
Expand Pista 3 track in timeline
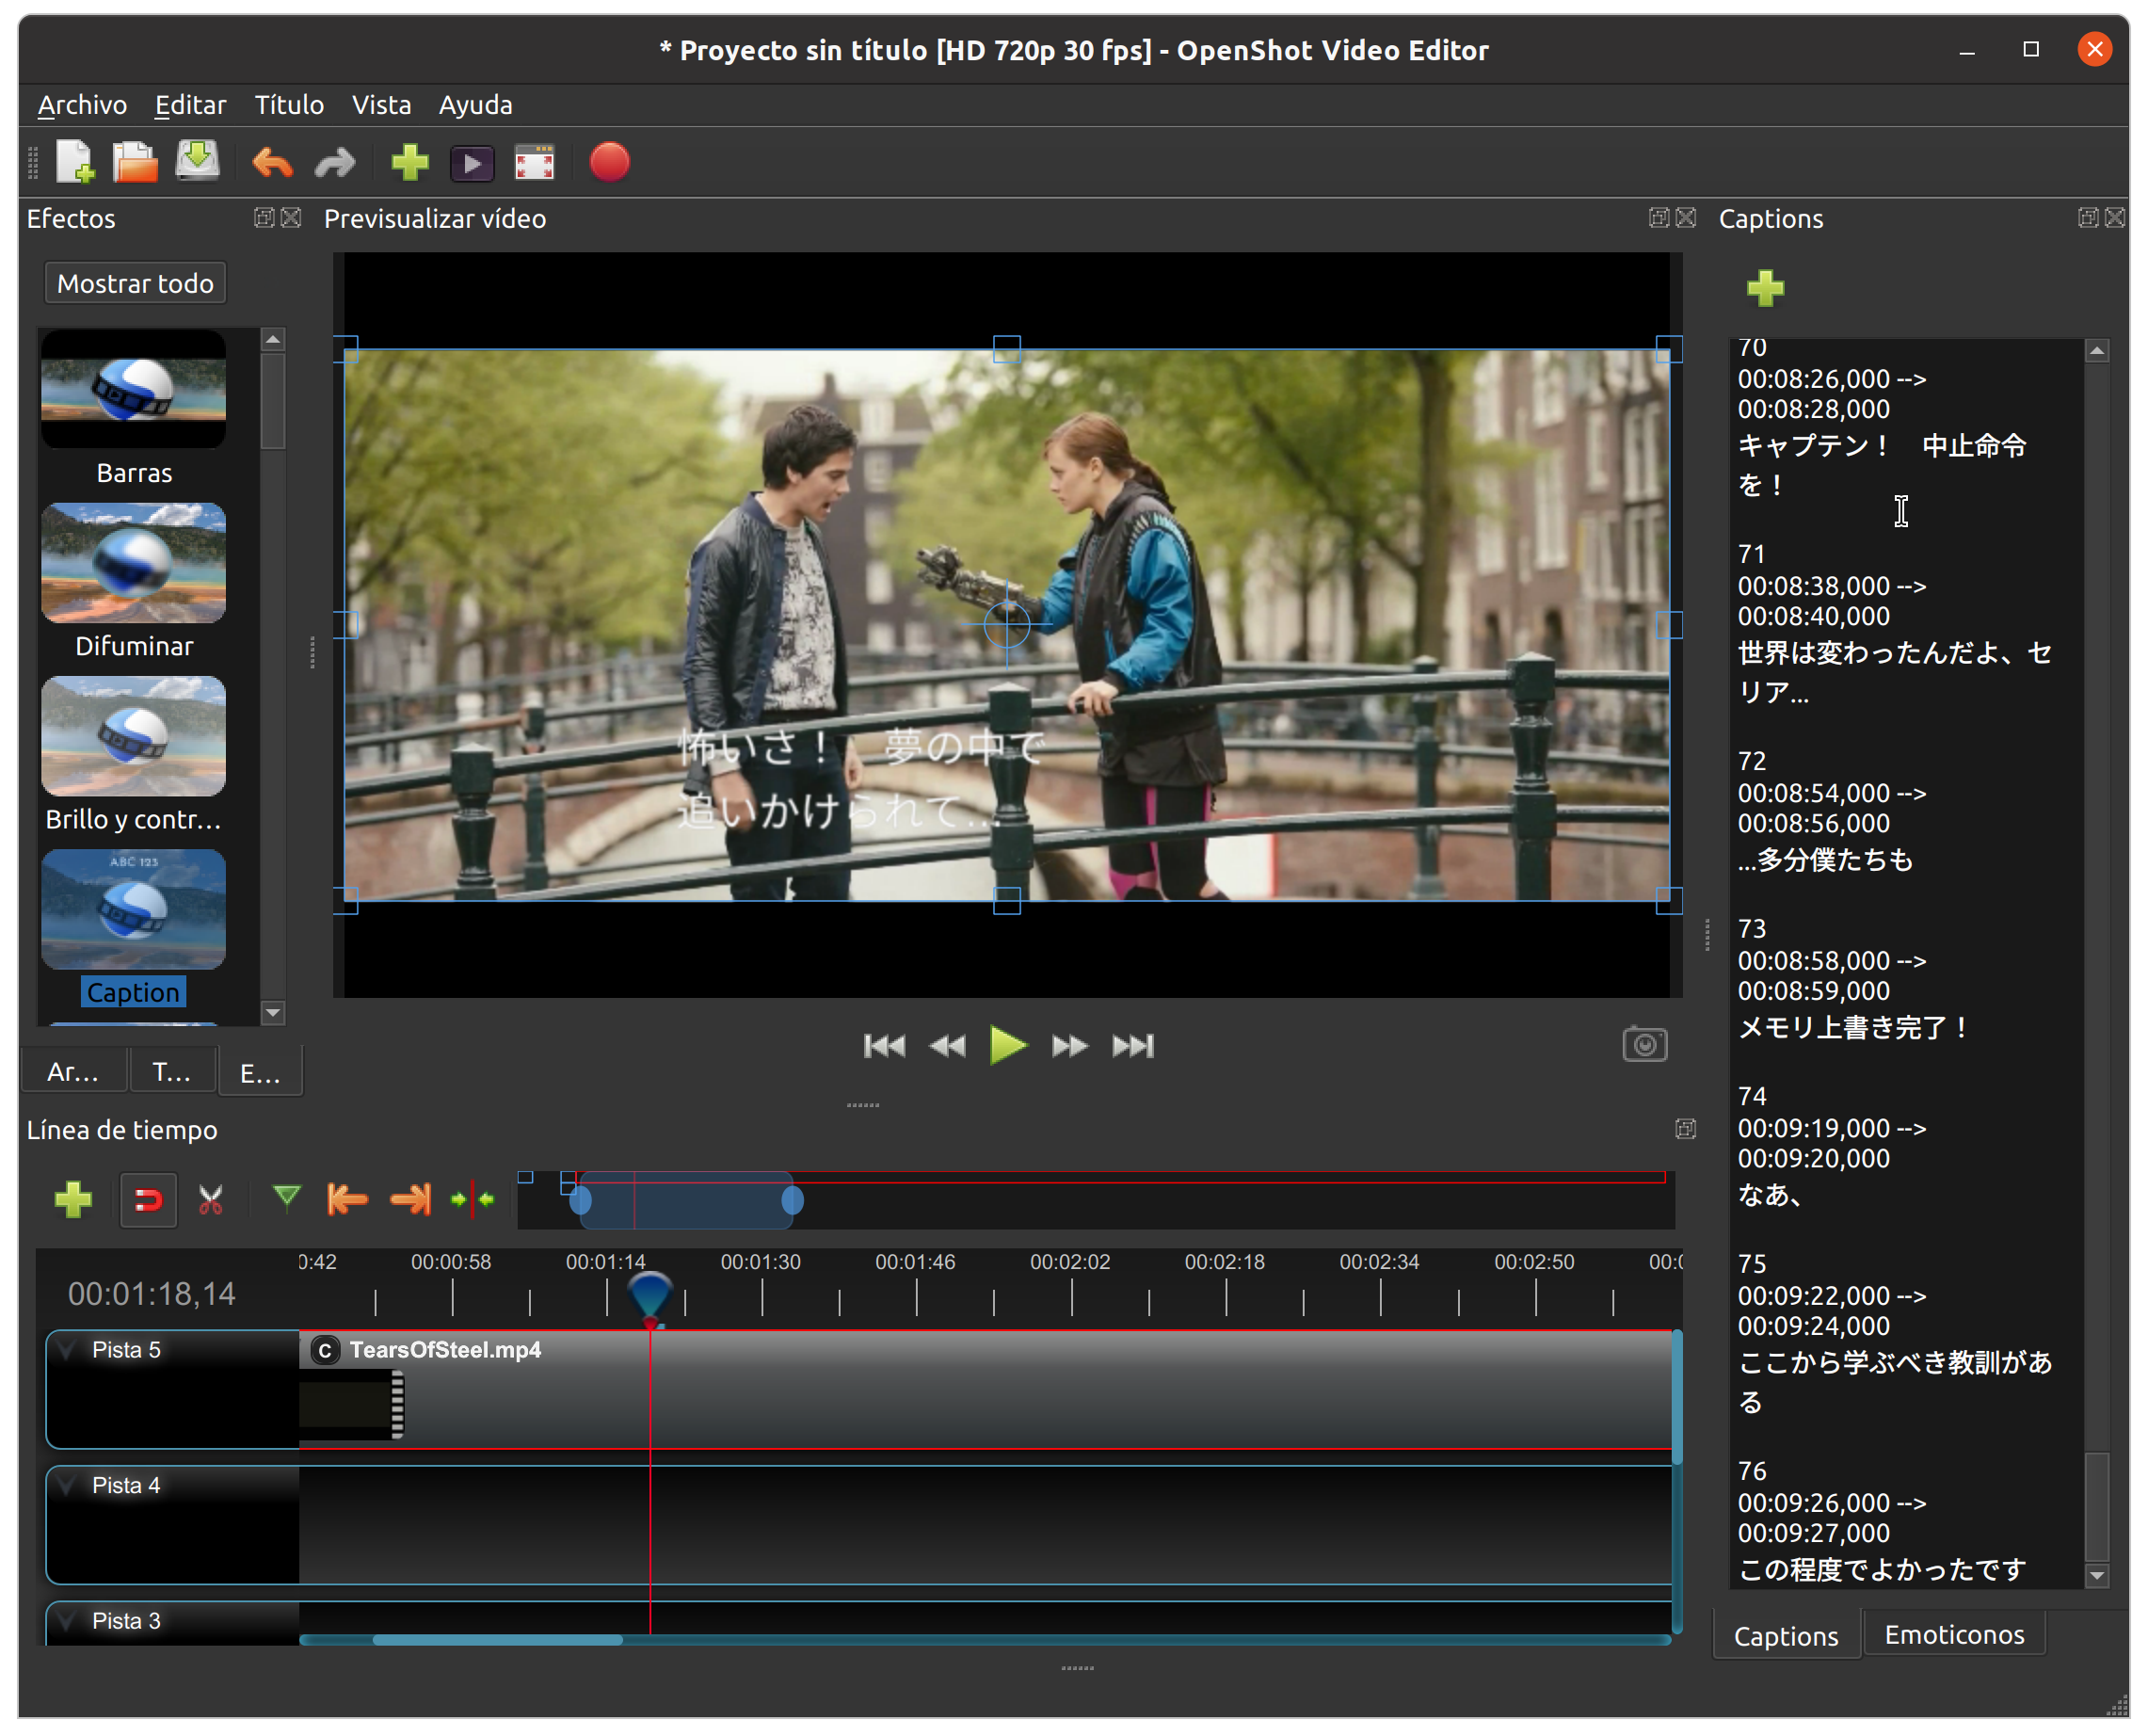[x=66, y=1614]
